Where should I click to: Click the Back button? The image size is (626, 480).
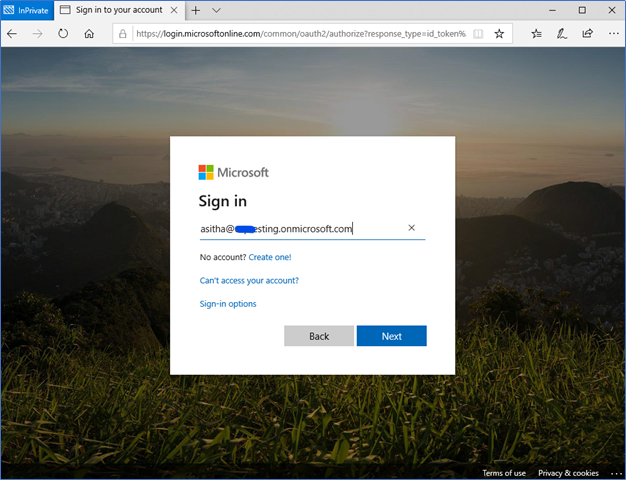[x=319, y=336]
